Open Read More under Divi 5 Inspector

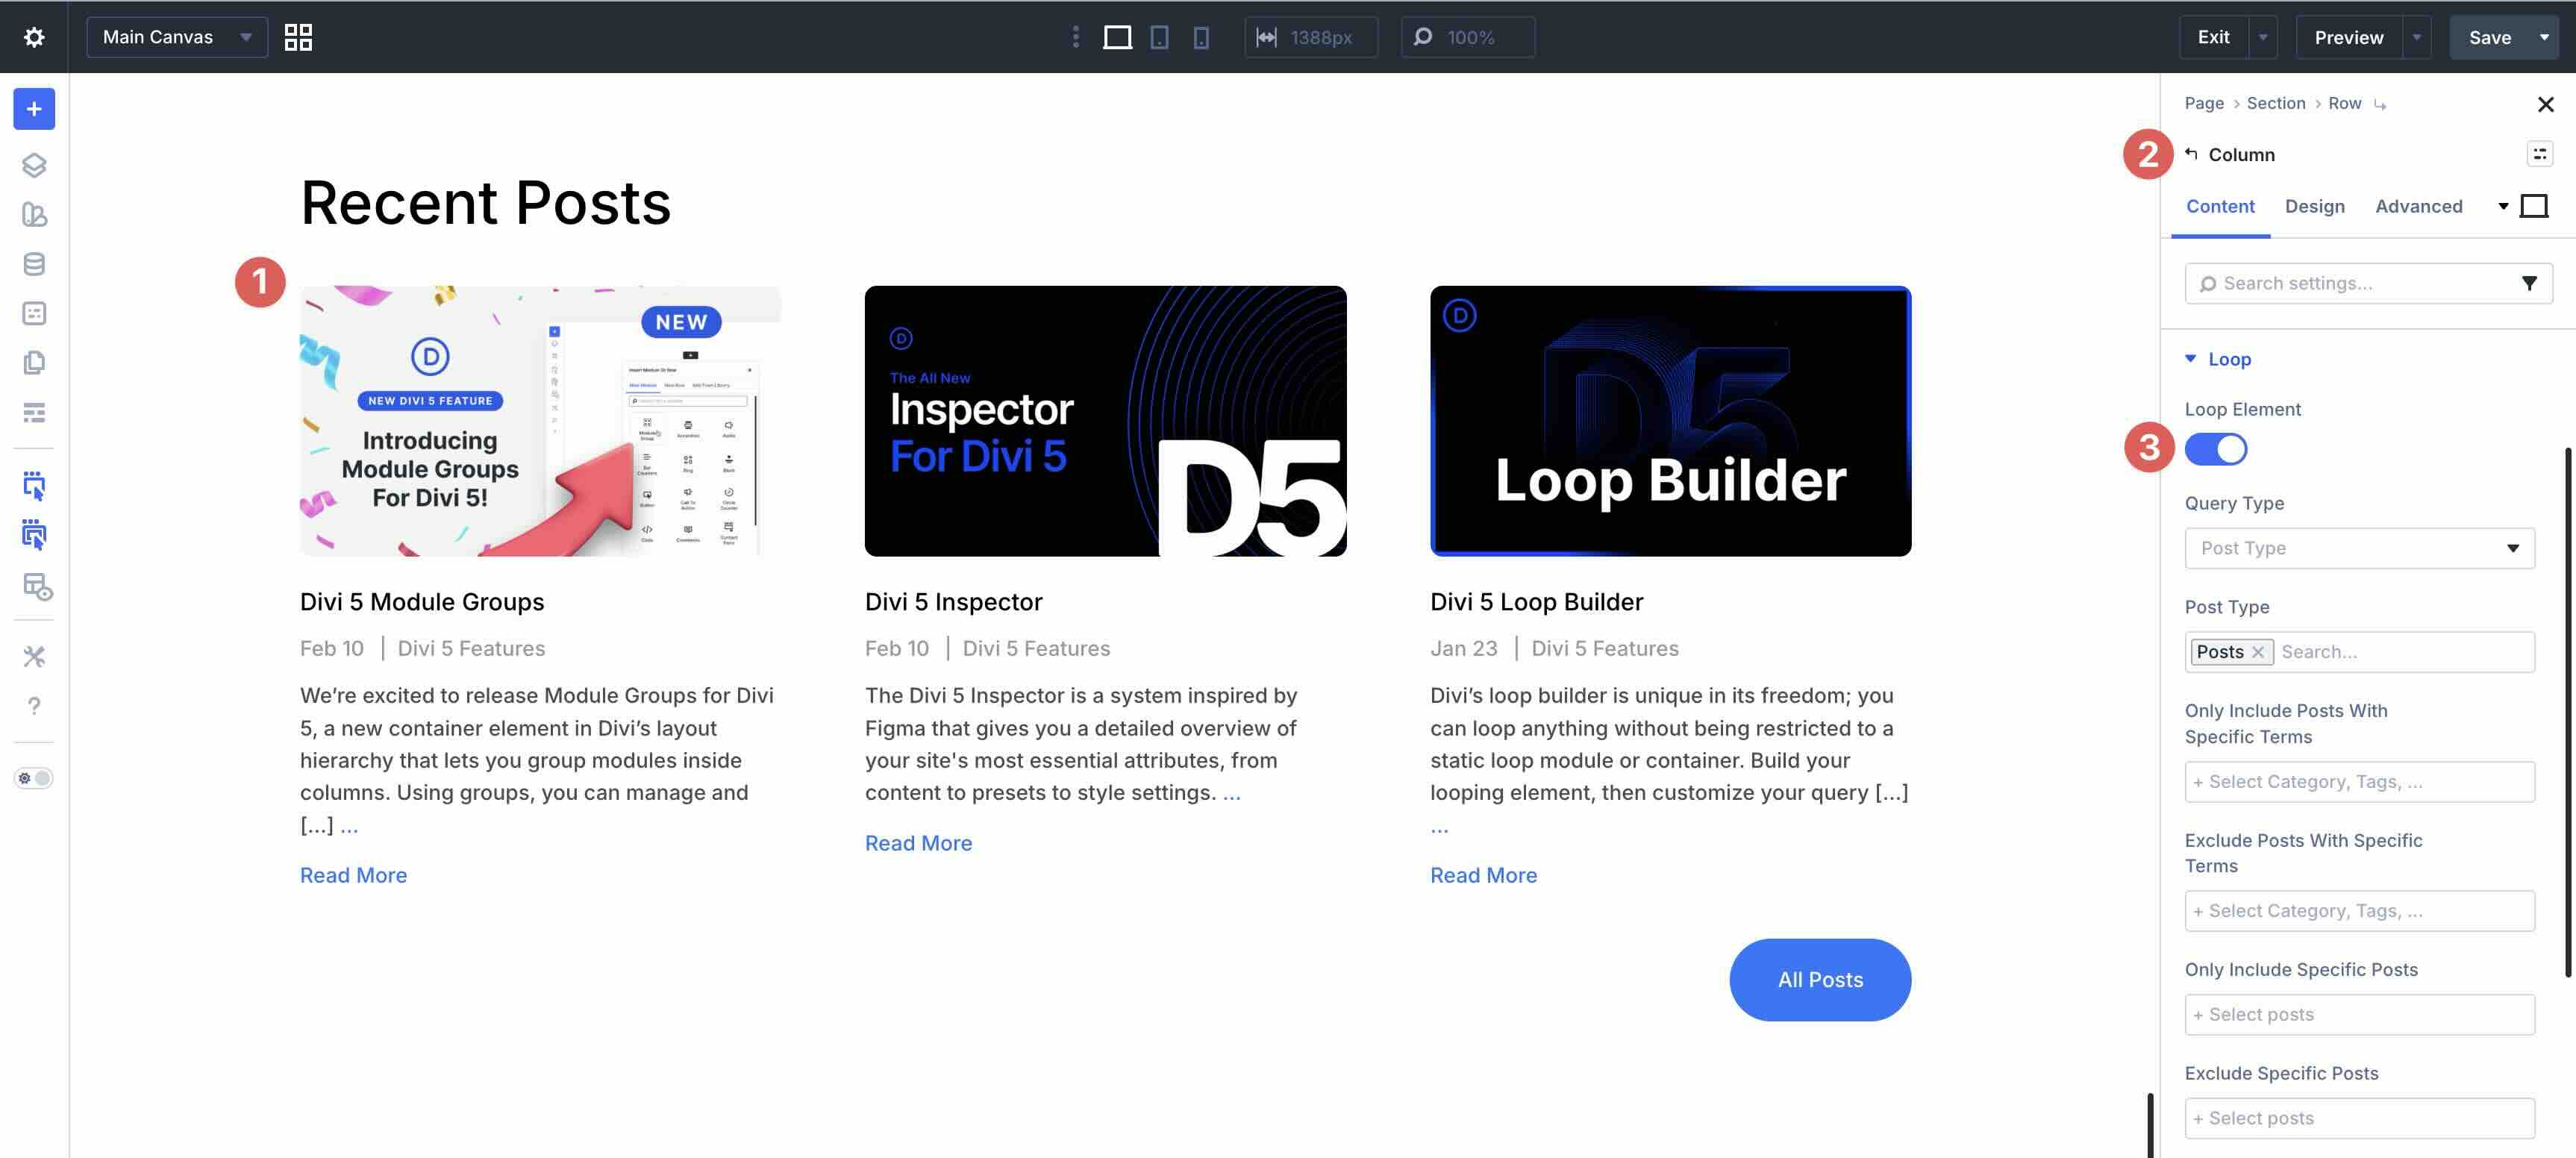(917, 842)
